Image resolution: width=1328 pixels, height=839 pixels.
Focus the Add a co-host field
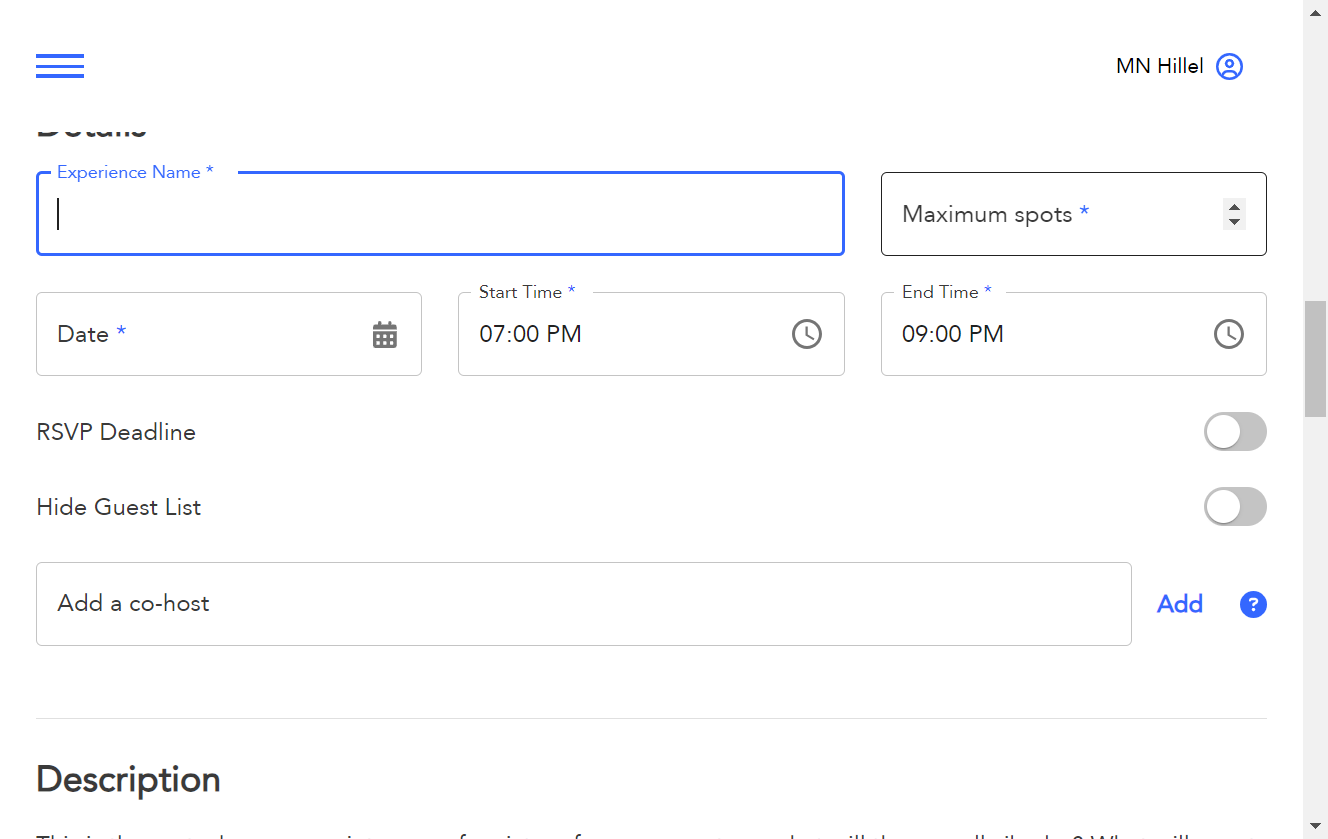click(x=584, y=604)
